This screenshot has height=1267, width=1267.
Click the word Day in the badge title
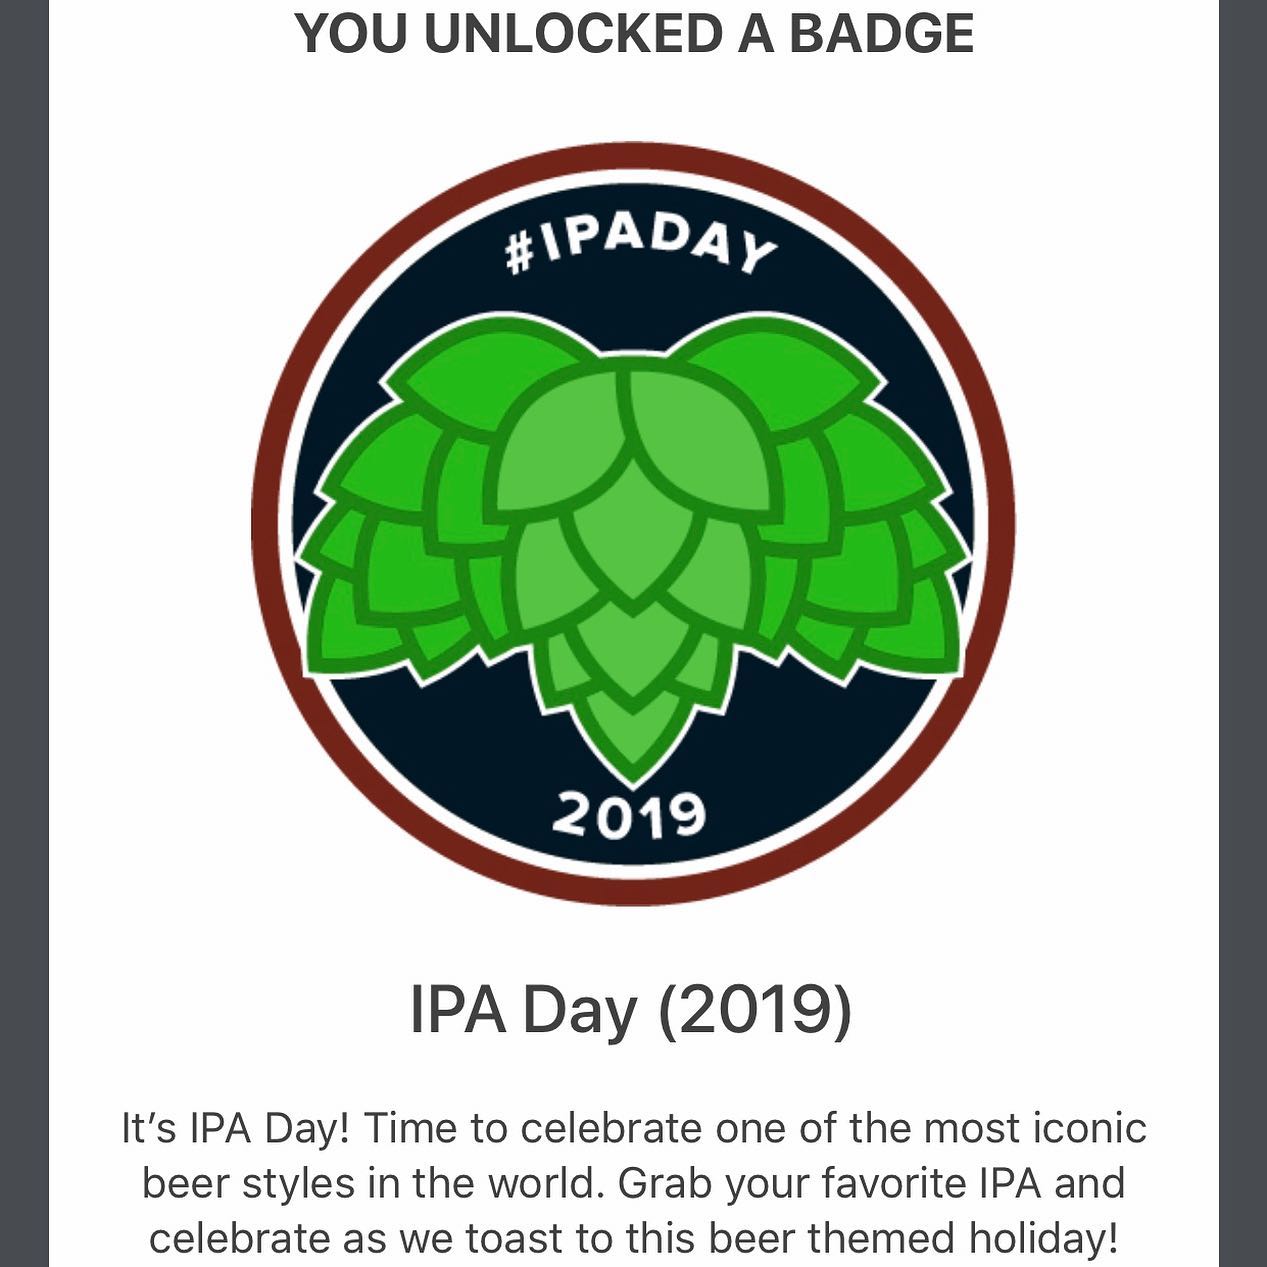point(581,1012)
